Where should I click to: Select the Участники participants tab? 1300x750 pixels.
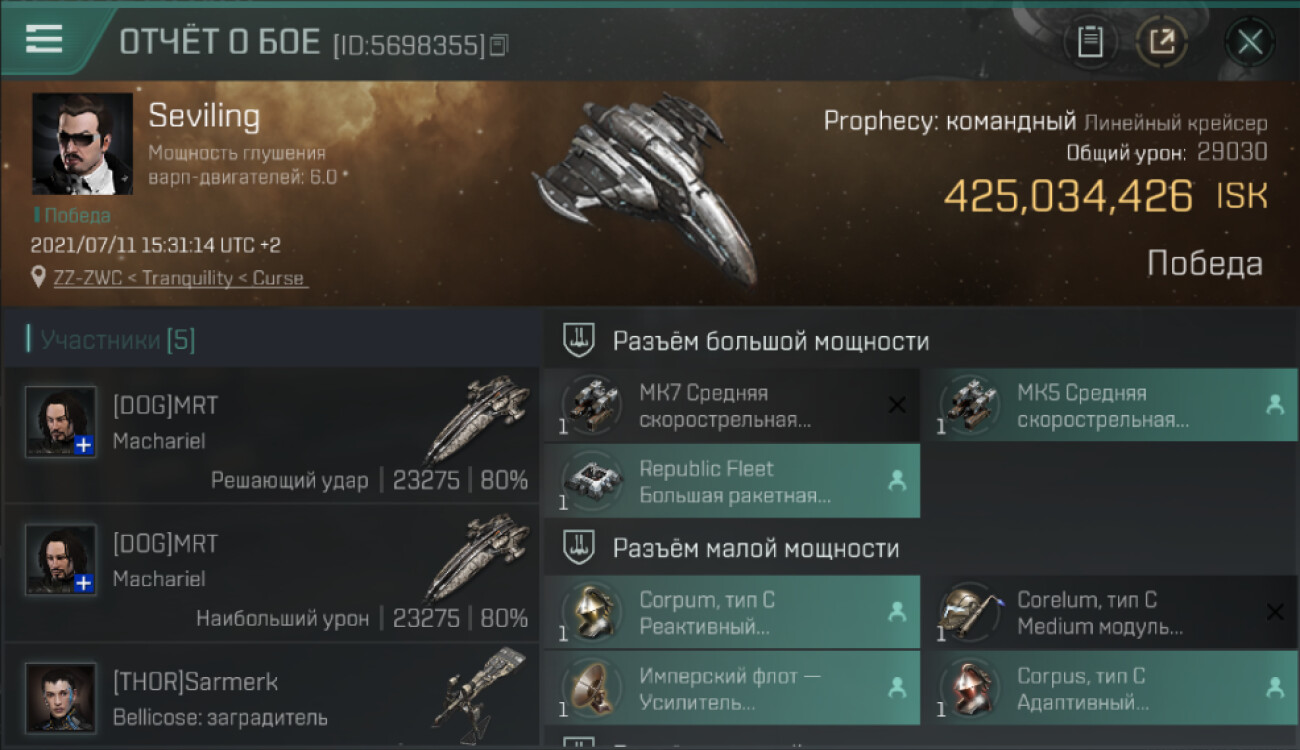111,340
